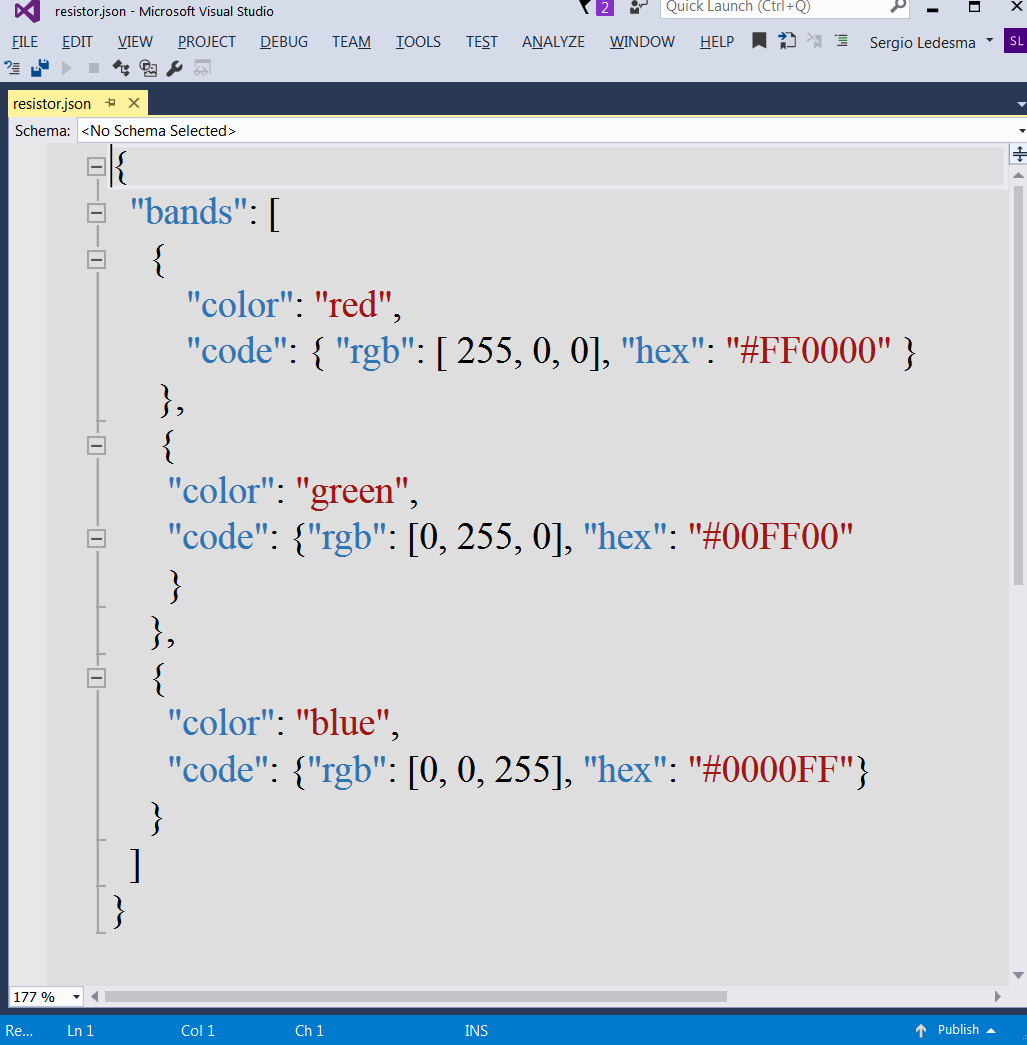
Task: Open the DEBUG menu
Action: pos(284,41)
